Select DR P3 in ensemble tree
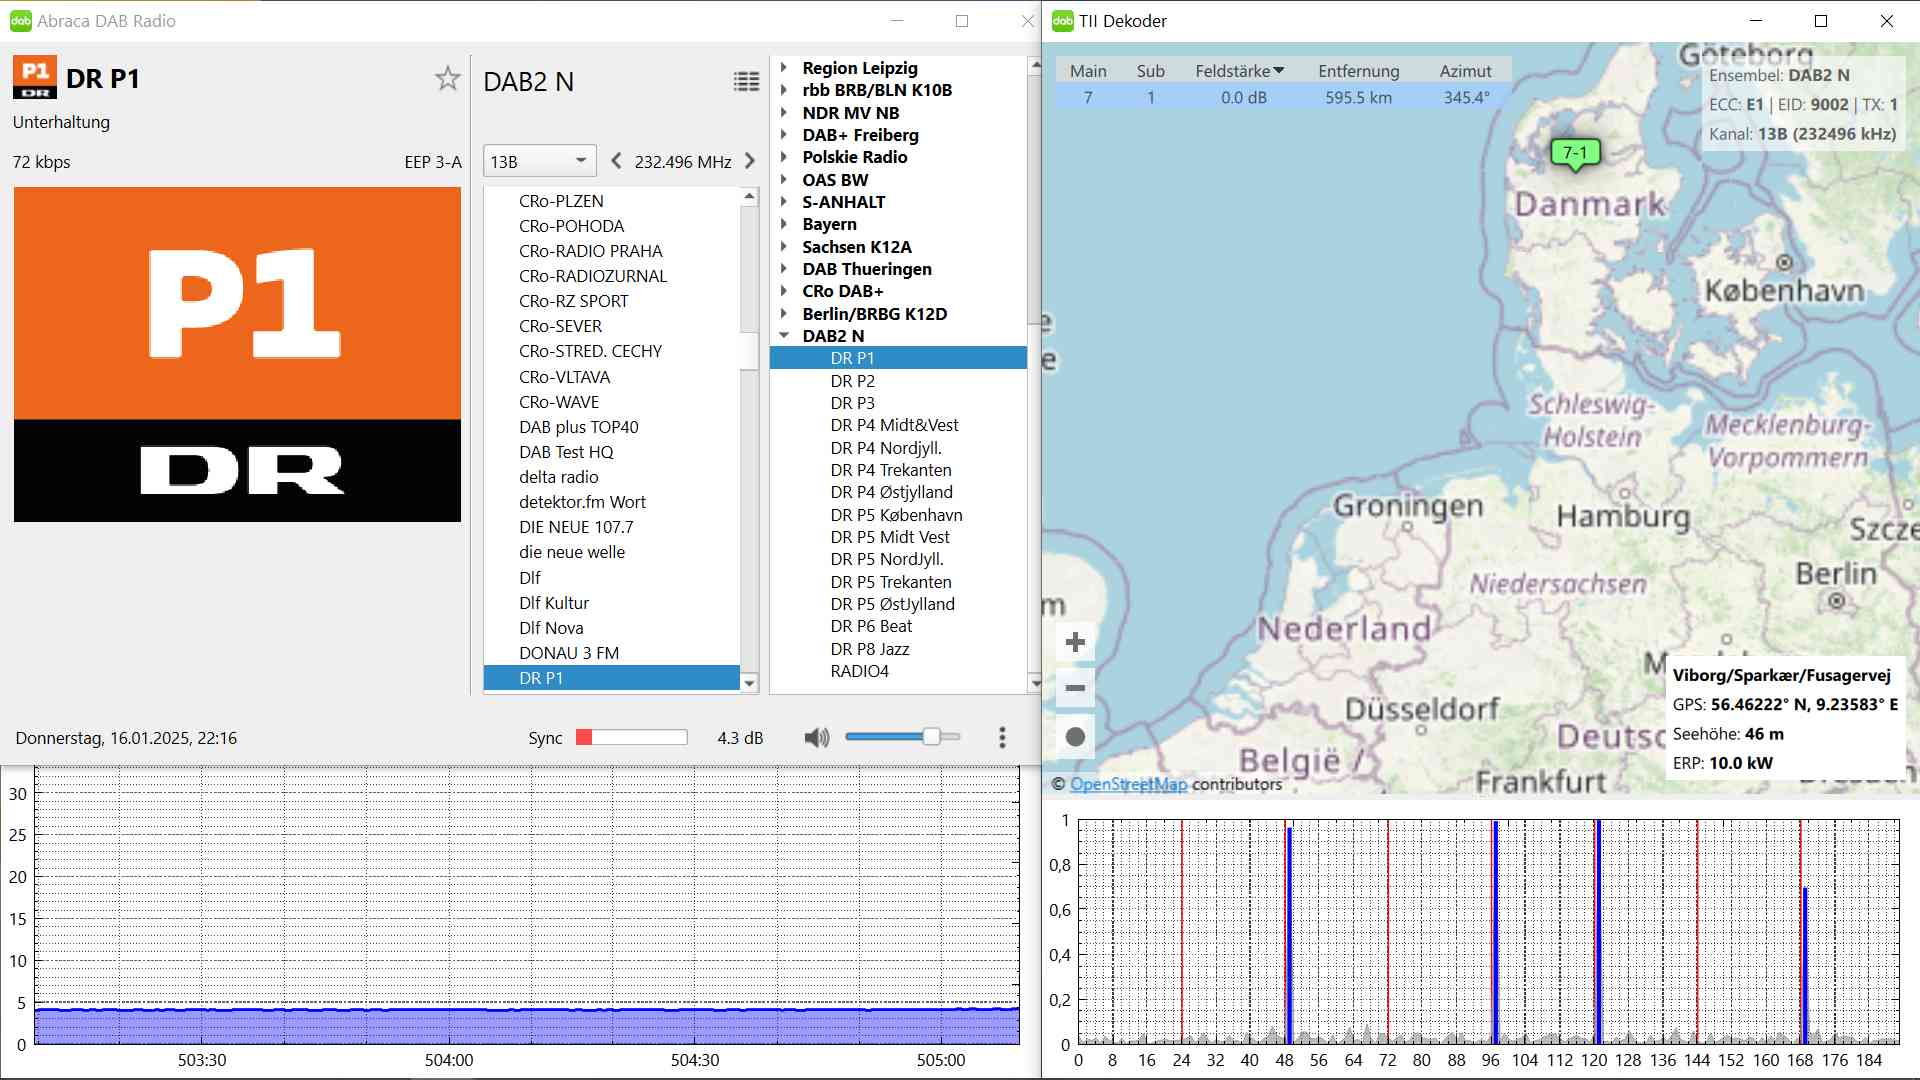The width and height of the screenshot is (1920, 1080). coord(852,403)
